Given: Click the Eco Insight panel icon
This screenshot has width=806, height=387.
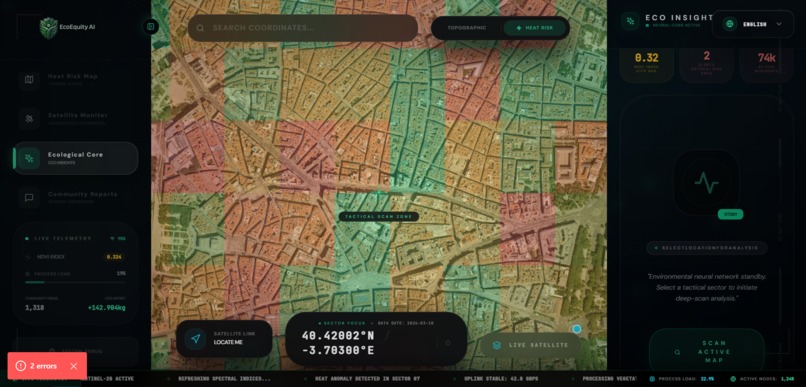Looking at the screenshot, I should click(630, 21).
